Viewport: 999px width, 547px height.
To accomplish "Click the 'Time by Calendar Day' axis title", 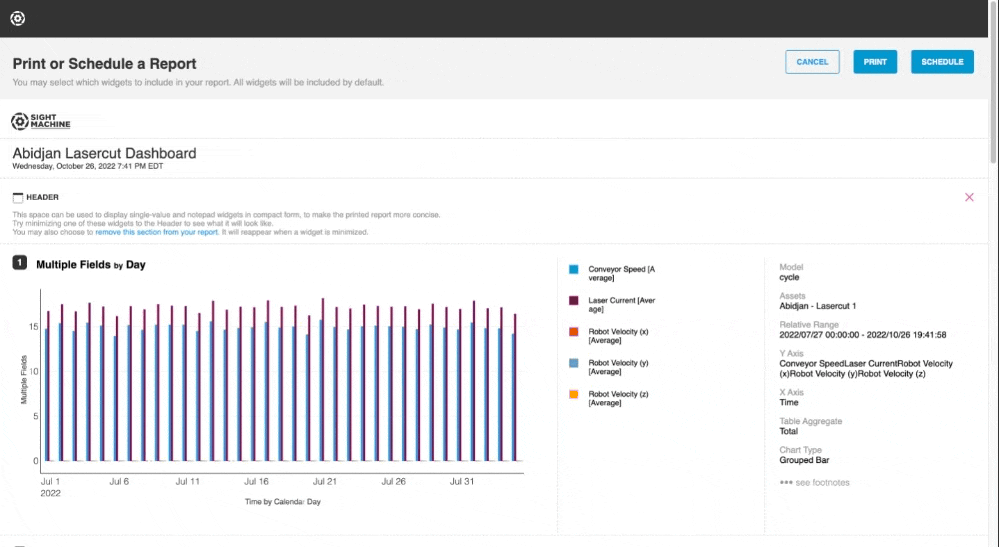I will [x=282, y=502].
